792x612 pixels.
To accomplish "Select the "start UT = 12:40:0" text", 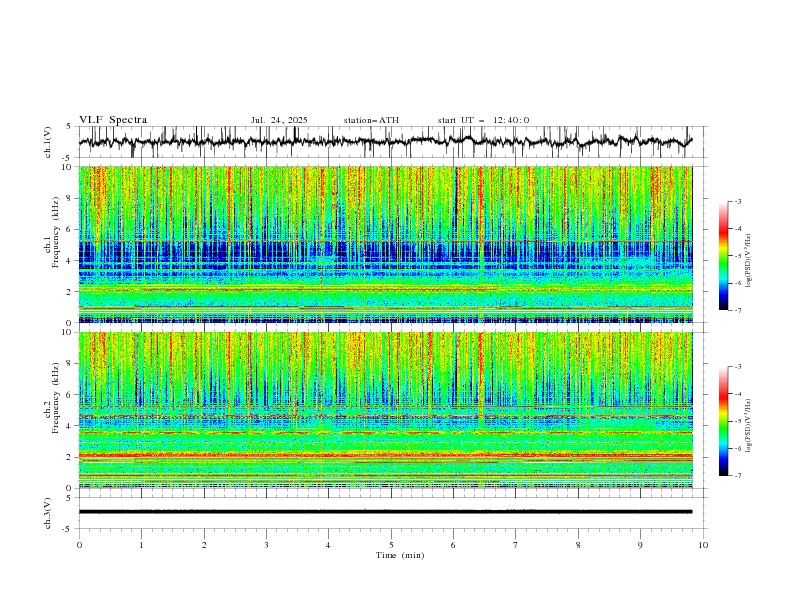I will [x=483, y=120].
